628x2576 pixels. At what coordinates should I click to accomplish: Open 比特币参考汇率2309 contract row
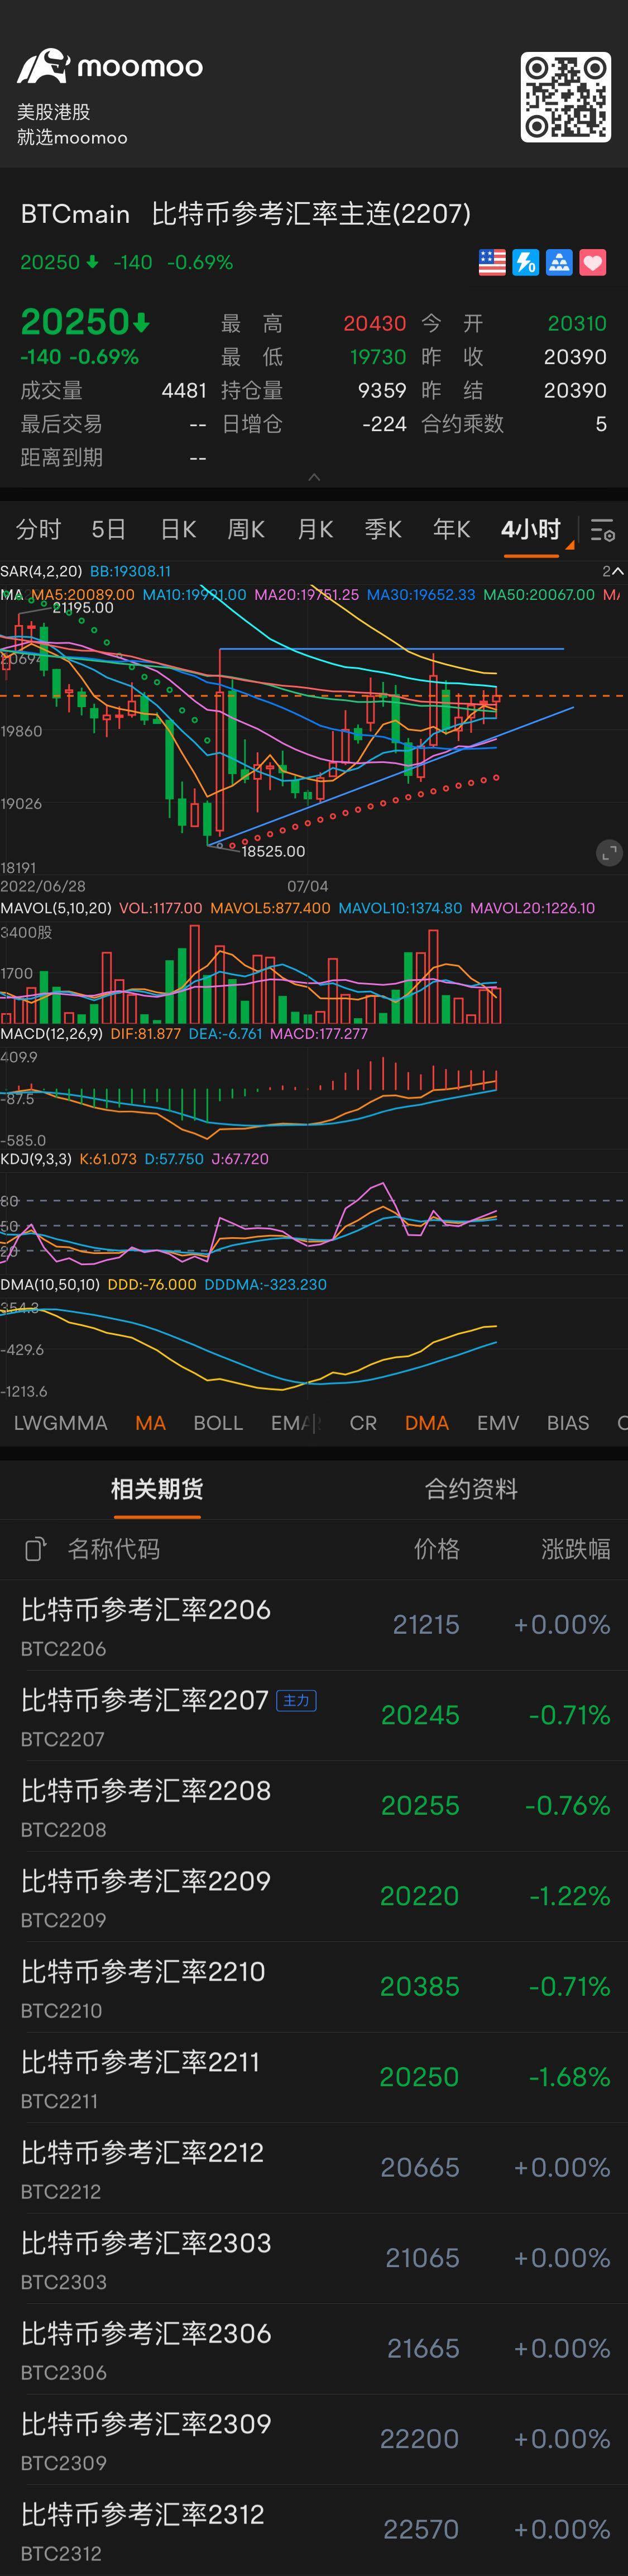tap(314, 2440)
